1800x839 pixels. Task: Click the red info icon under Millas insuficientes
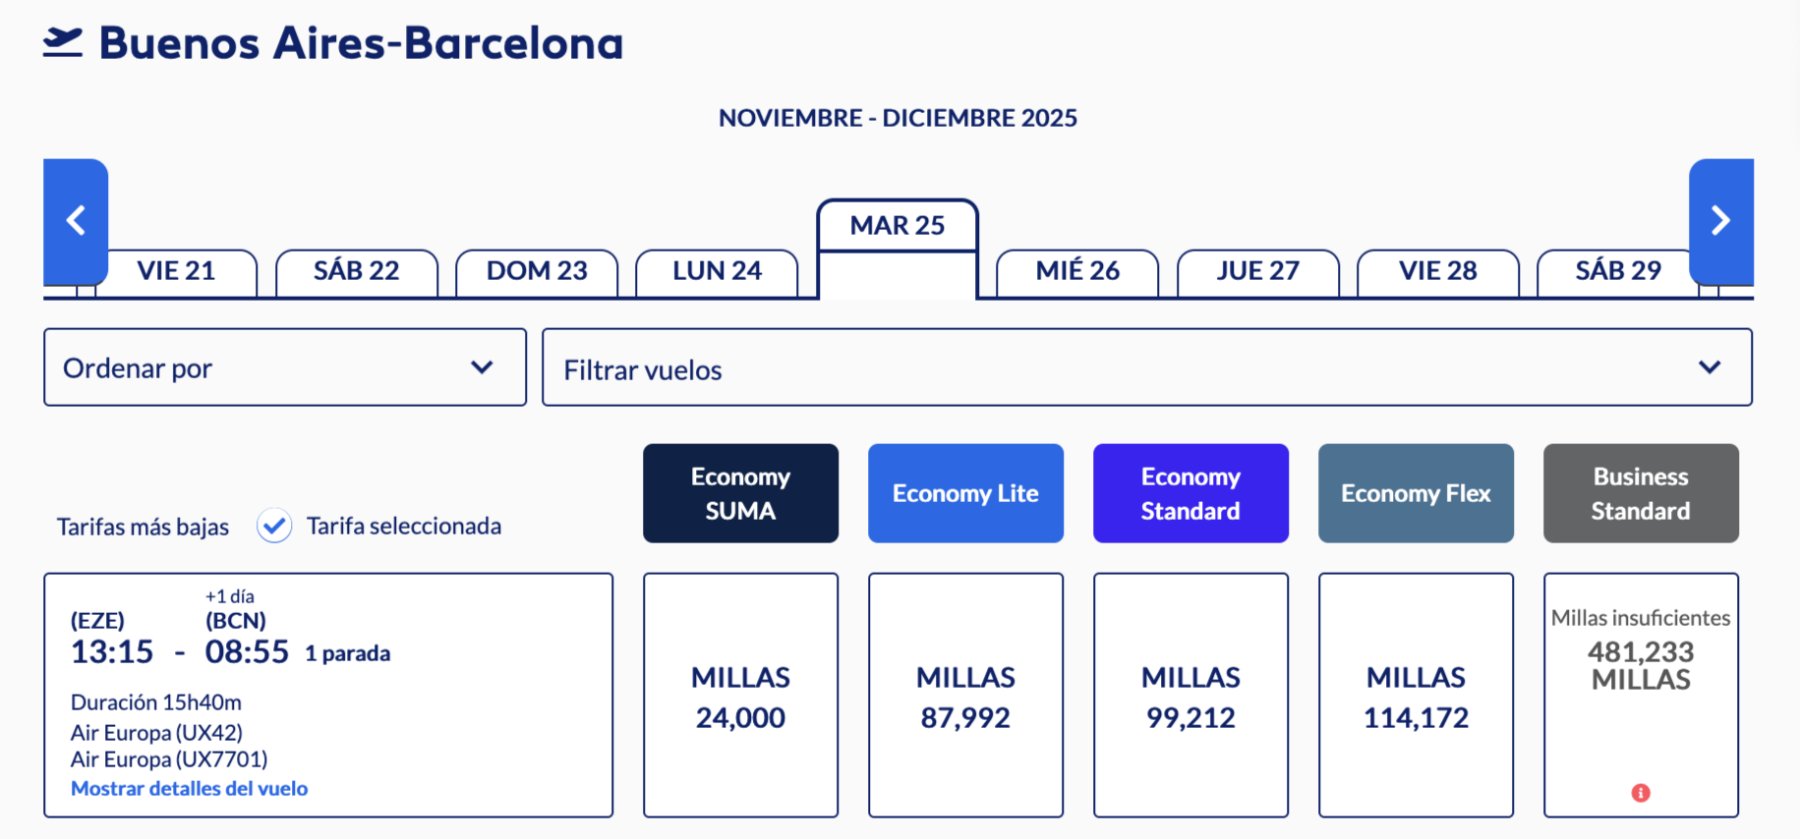pos(1641,793)
